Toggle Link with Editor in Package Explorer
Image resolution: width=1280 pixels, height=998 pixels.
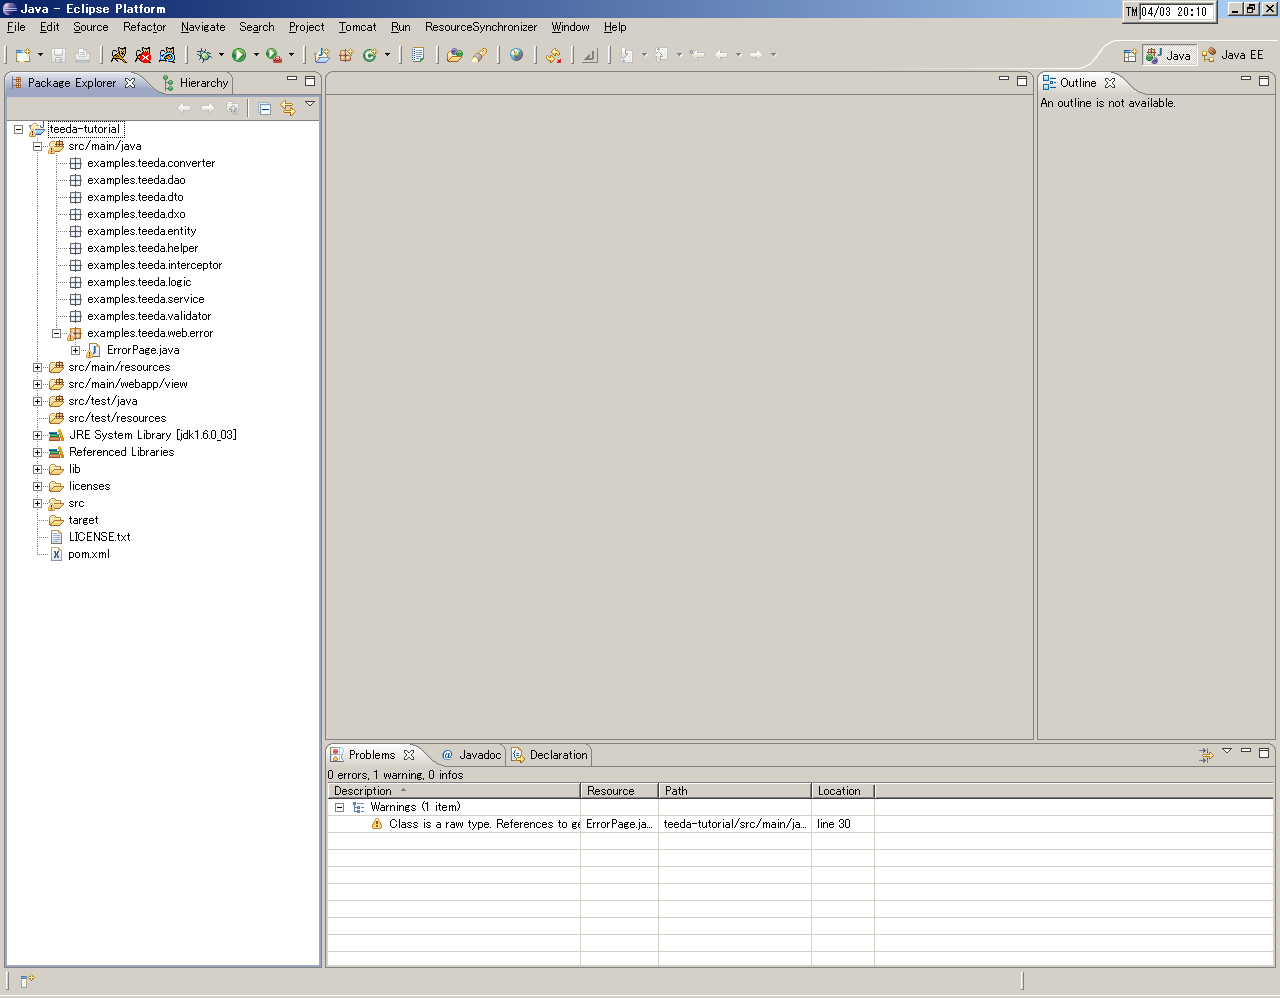[288, 108]
